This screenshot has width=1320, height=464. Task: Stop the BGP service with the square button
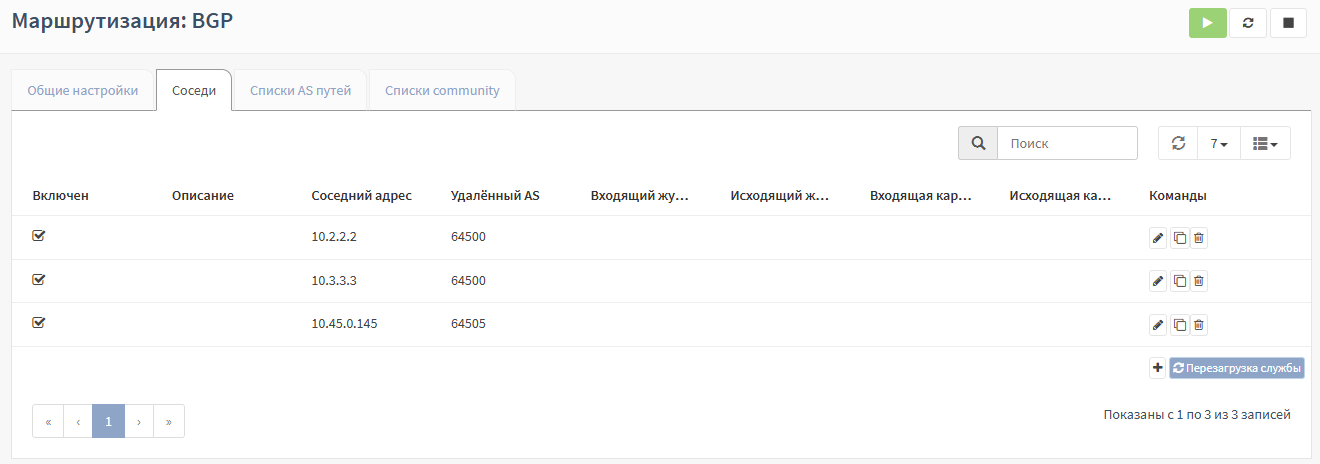[1288, 22]
